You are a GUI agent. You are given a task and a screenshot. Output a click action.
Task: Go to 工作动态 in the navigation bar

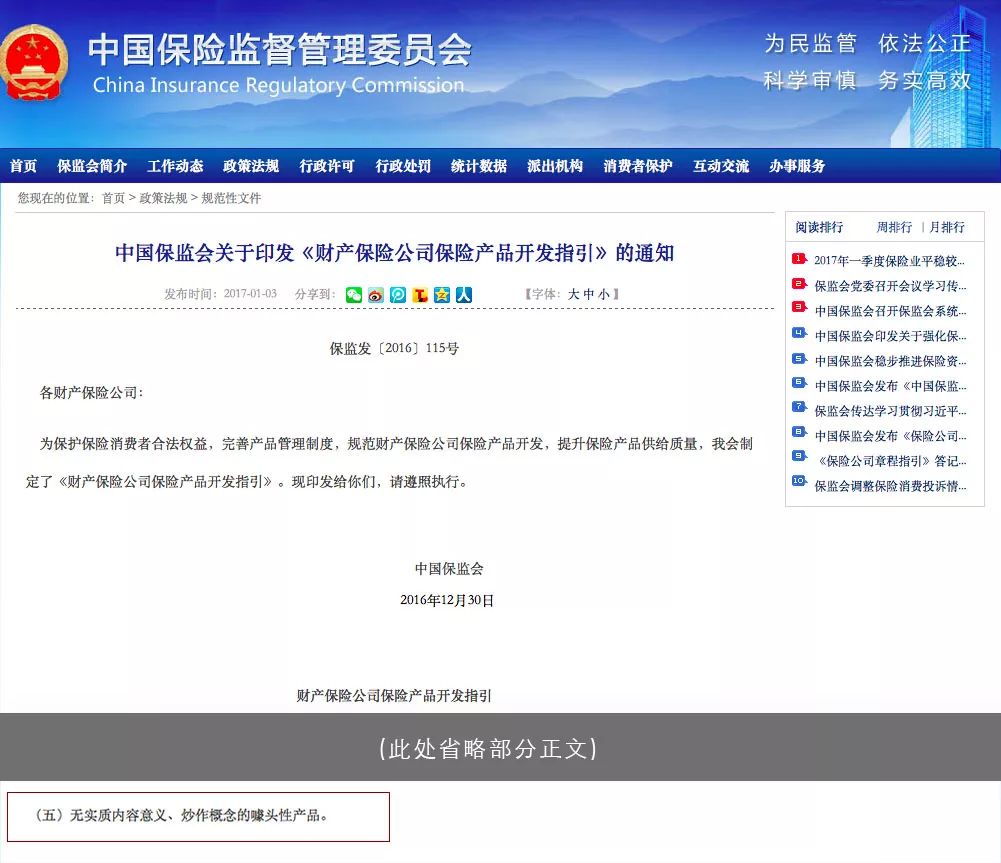tap(175, 166)
